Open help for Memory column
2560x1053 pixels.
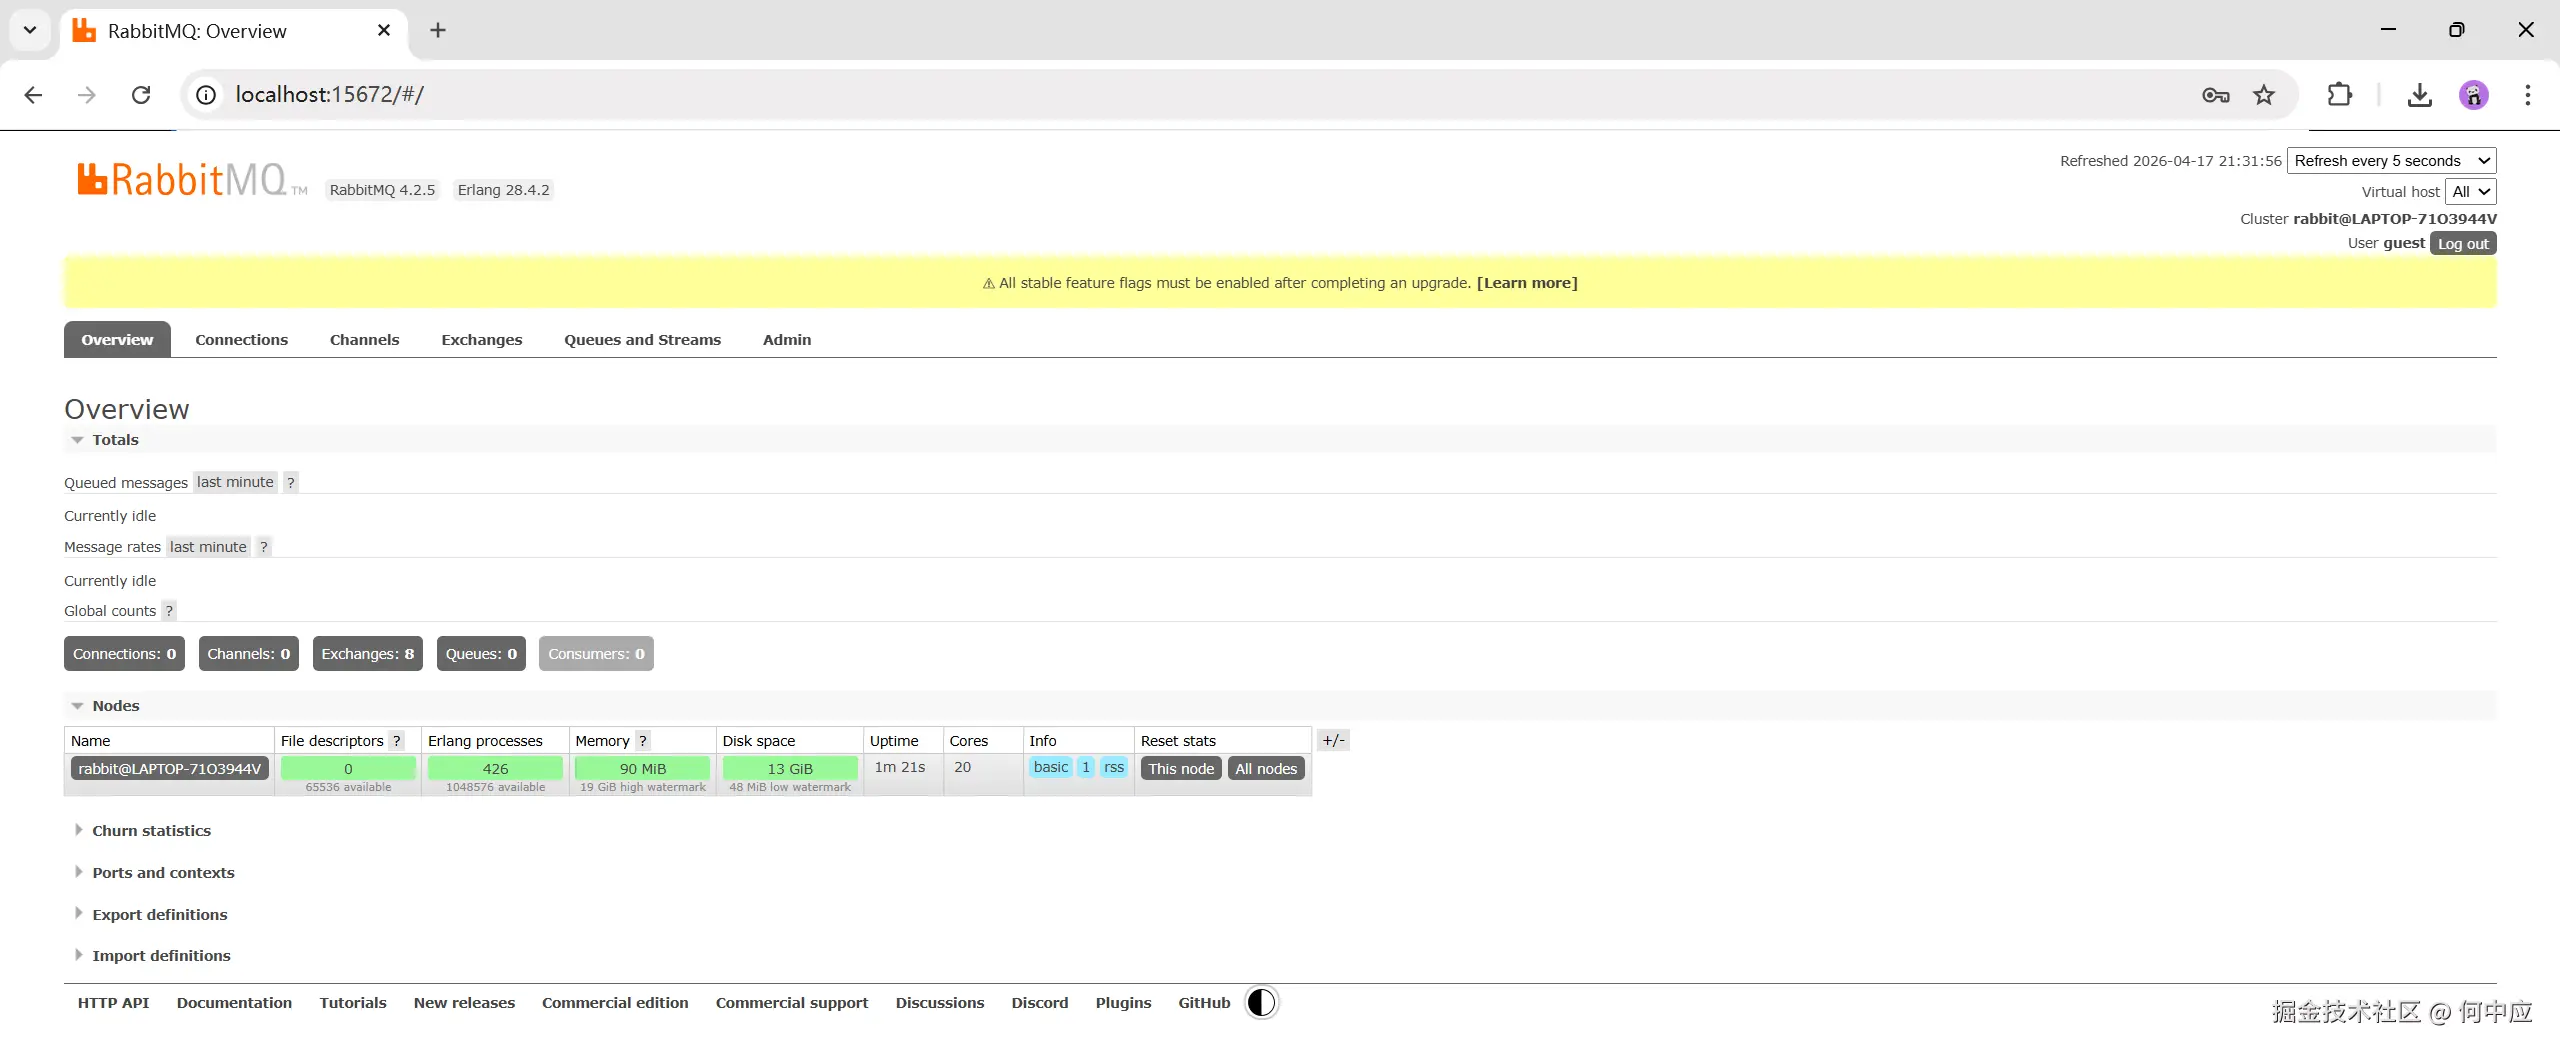point(643,741)
